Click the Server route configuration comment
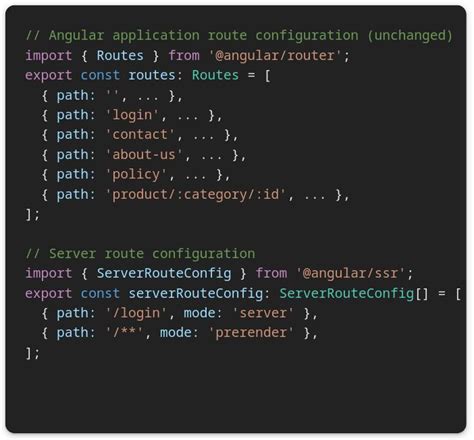The width and height of the screenshot is (474, 440). (140, 254)
